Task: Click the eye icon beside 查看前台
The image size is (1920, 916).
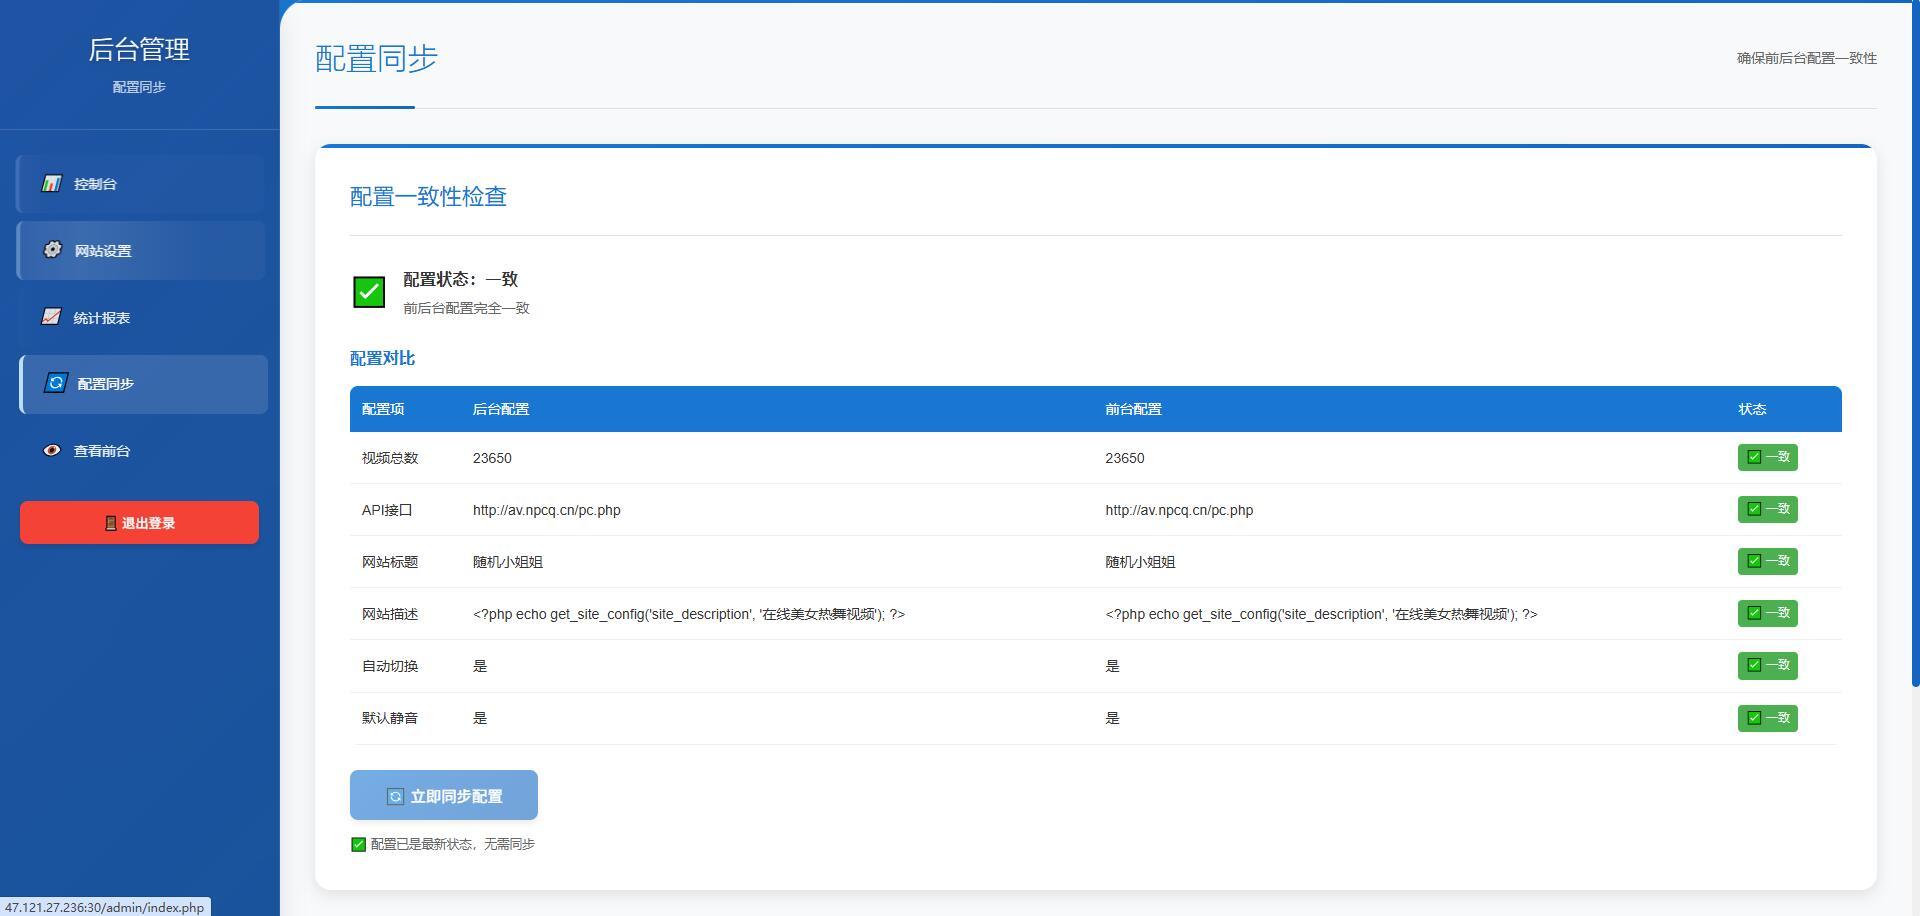Action: tap(52, 451)
